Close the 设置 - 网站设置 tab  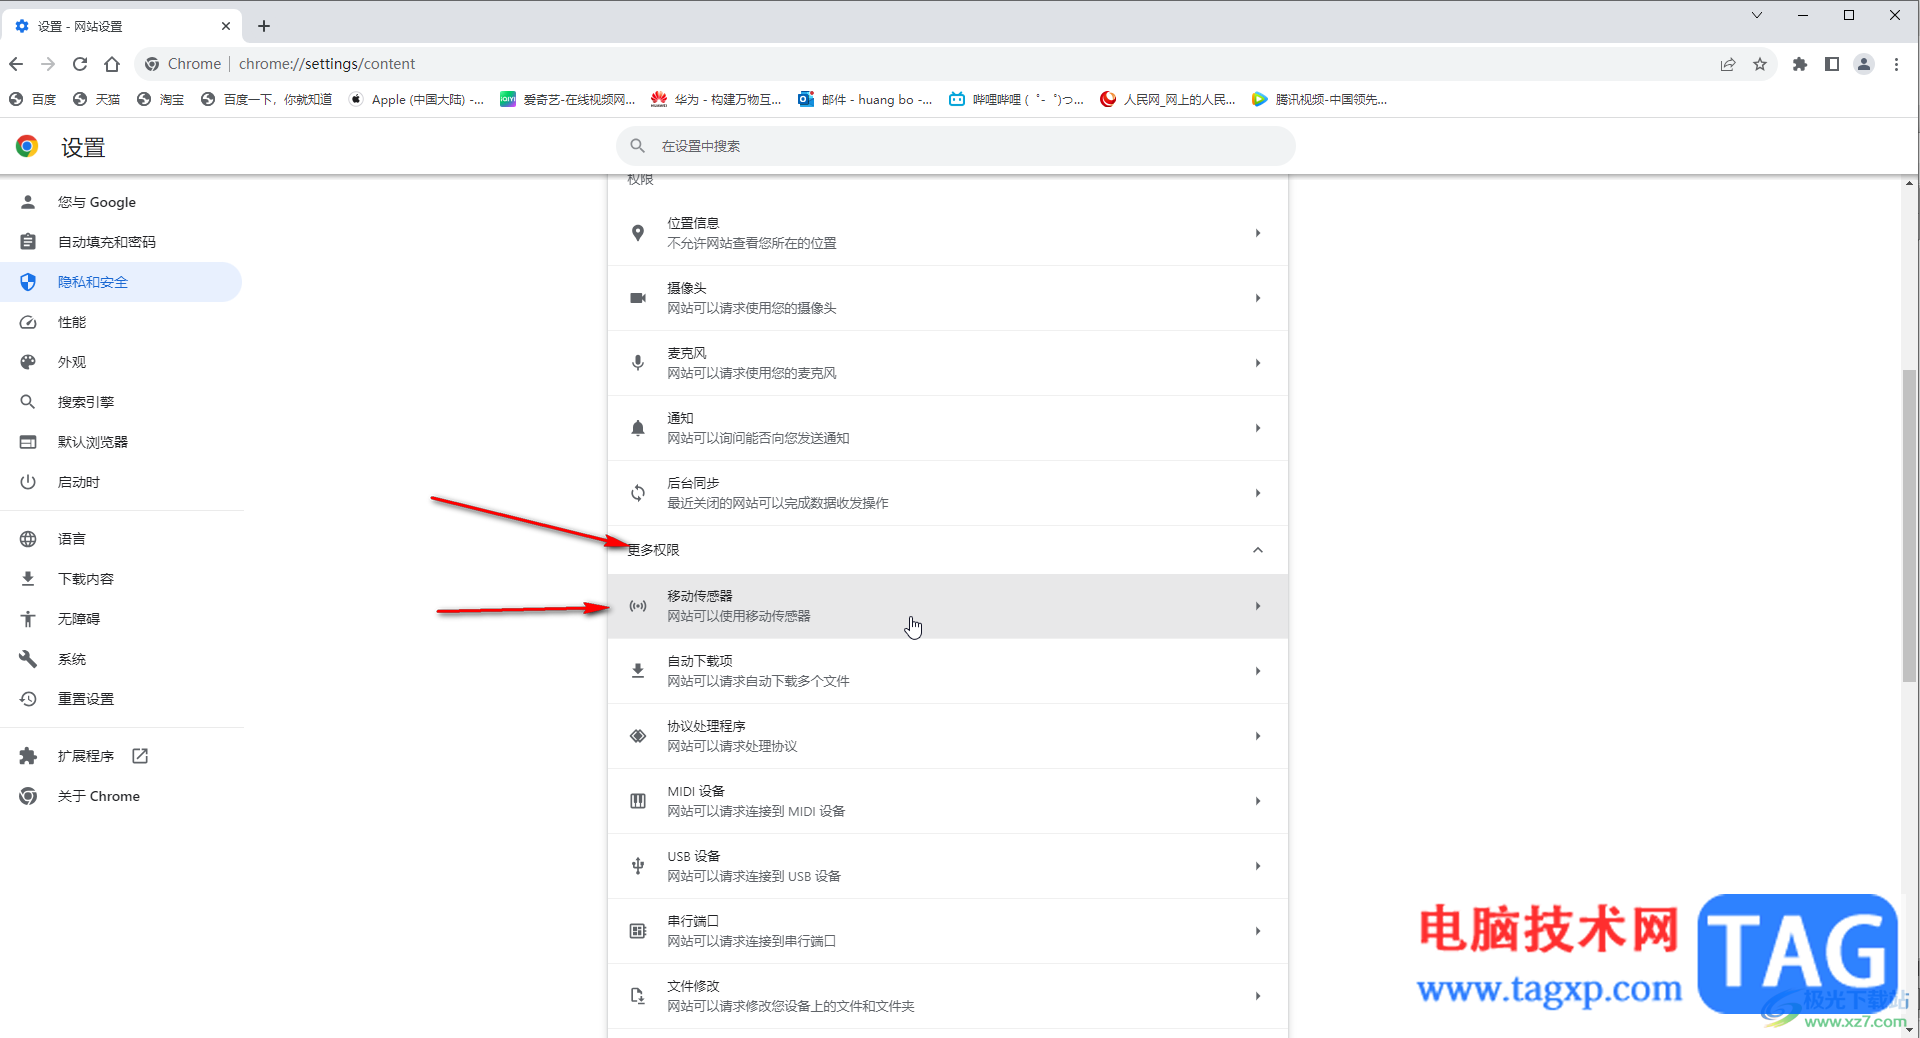point(226,26)
